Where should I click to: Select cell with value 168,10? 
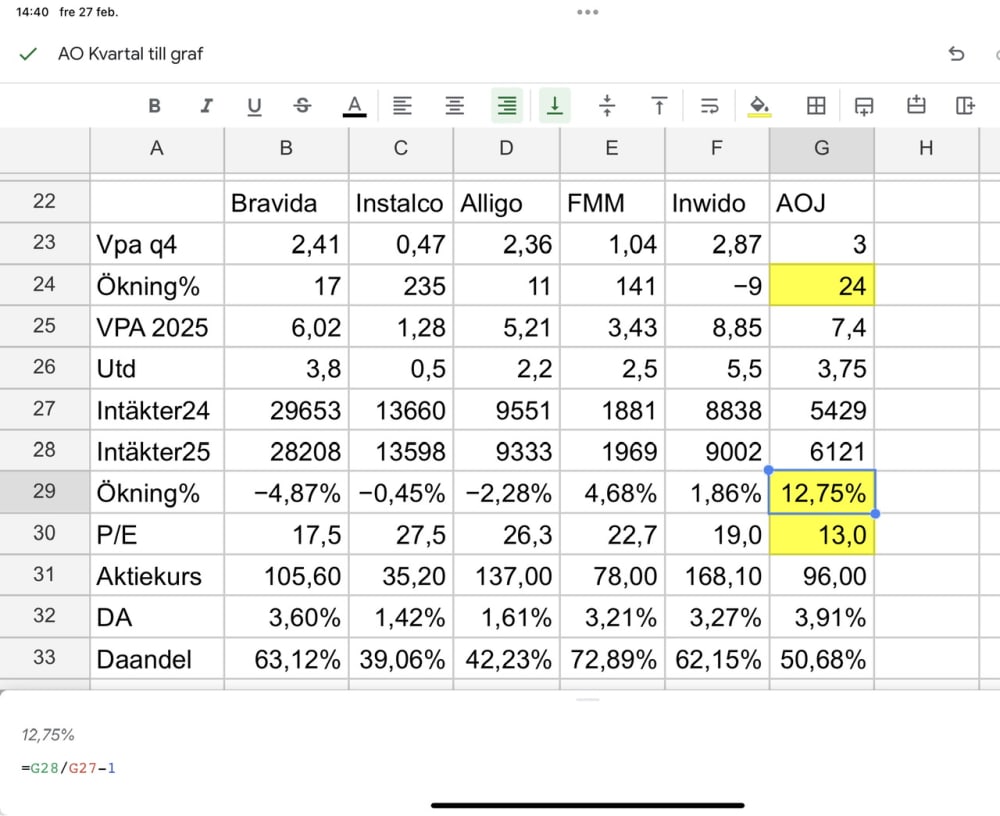click(x=717, y=575)
